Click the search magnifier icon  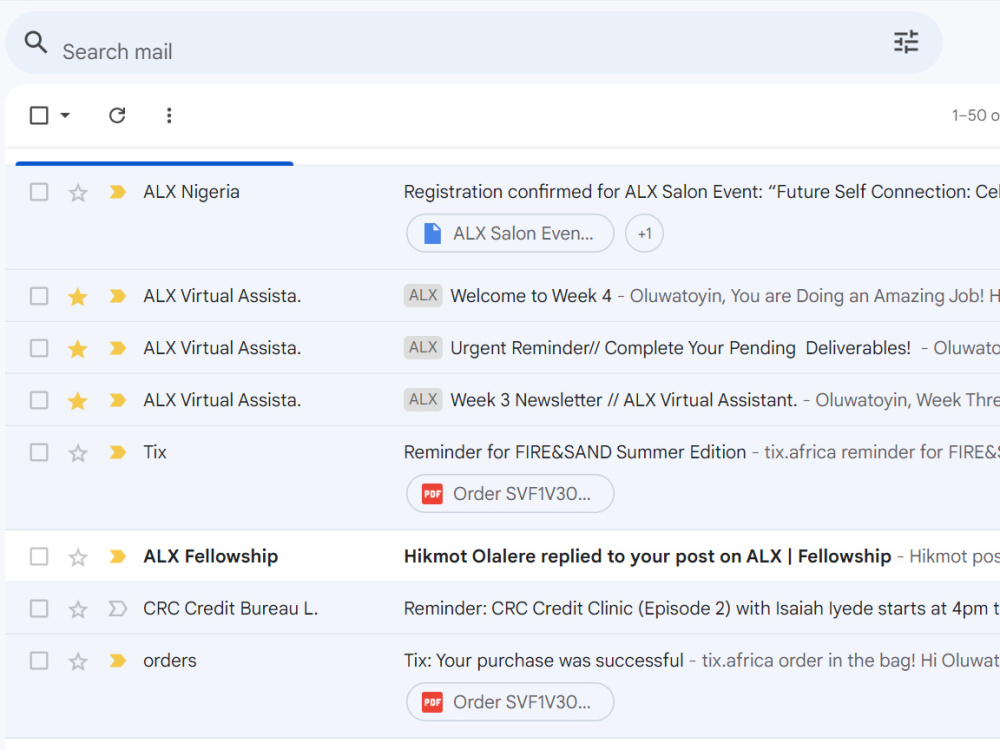[x=36, y=42]
